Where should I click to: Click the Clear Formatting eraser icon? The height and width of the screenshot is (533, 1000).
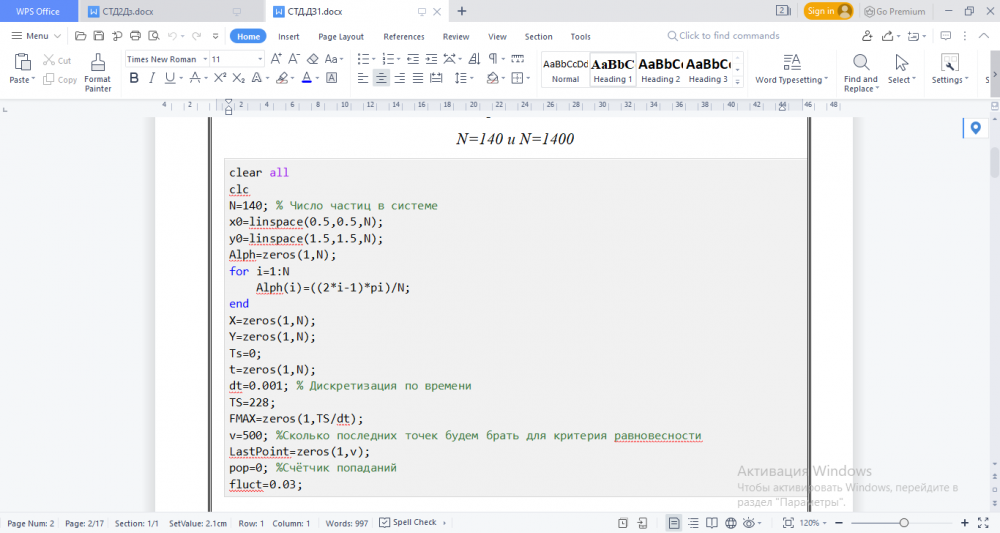(x=312, y=59)
